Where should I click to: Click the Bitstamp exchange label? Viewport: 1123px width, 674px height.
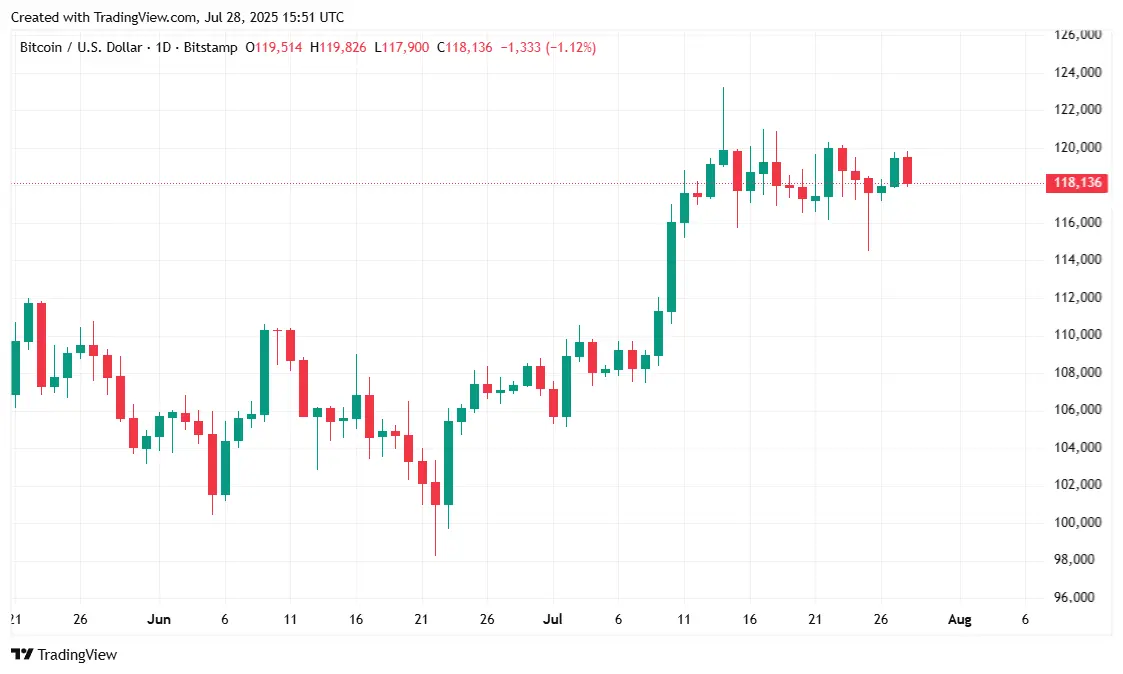(x=211, y=47)
